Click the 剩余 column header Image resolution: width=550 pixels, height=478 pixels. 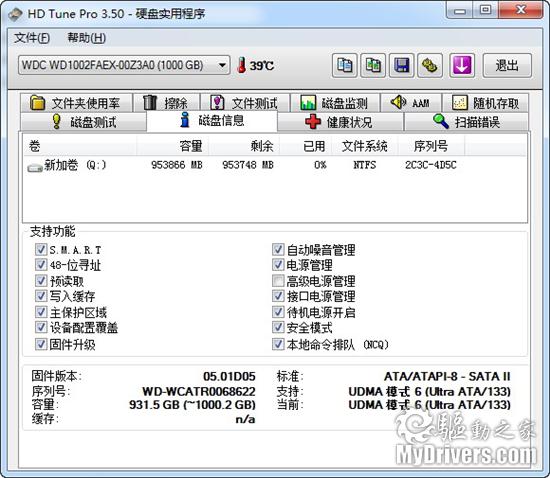[x=244, y=146]
